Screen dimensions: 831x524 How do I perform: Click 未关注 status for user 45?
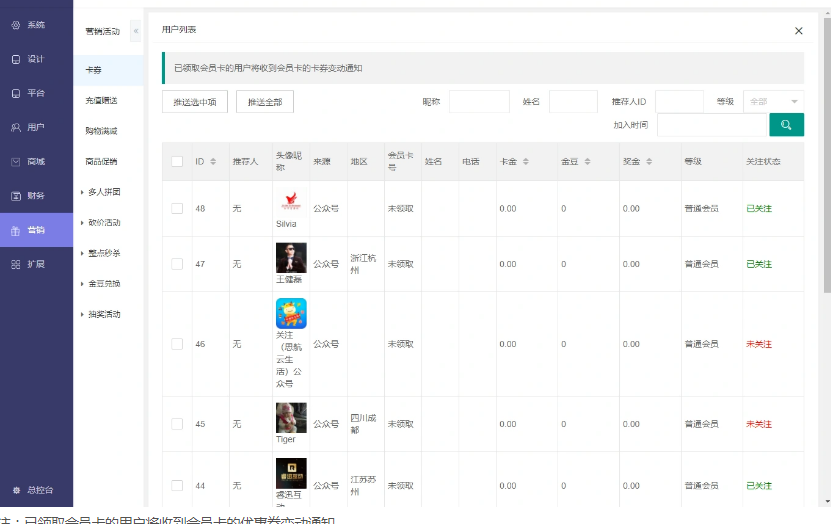tap(759, 424)
